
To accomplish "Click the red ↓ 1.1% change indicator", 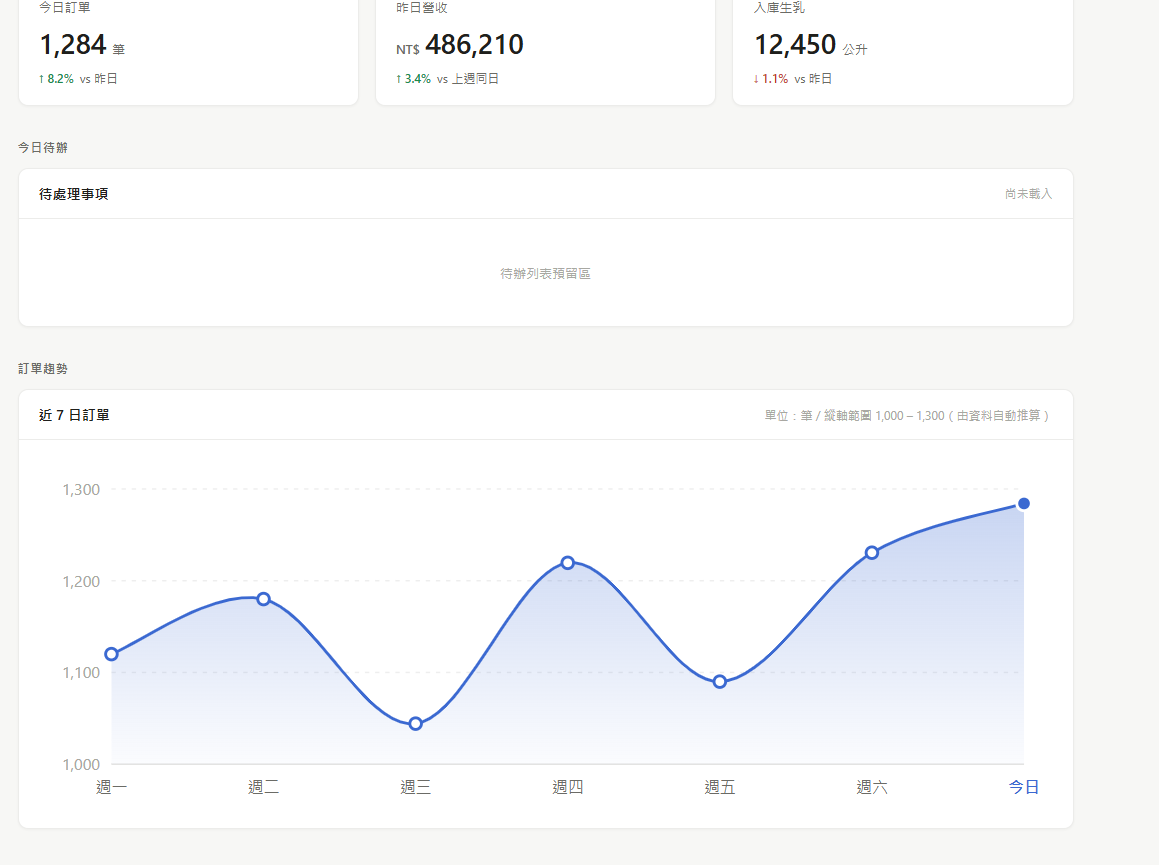I will [x=771, y=79].
